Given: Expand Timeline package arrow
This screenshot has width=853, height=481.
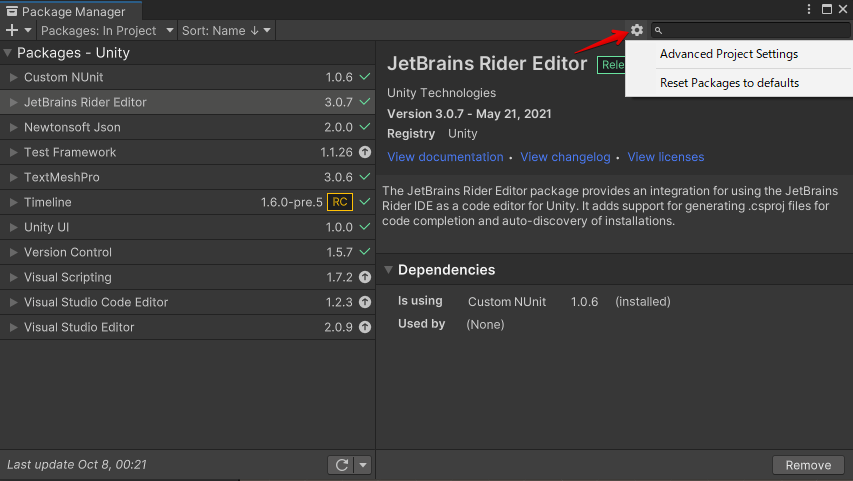Looking at the screenshot, I should [14, 202].
